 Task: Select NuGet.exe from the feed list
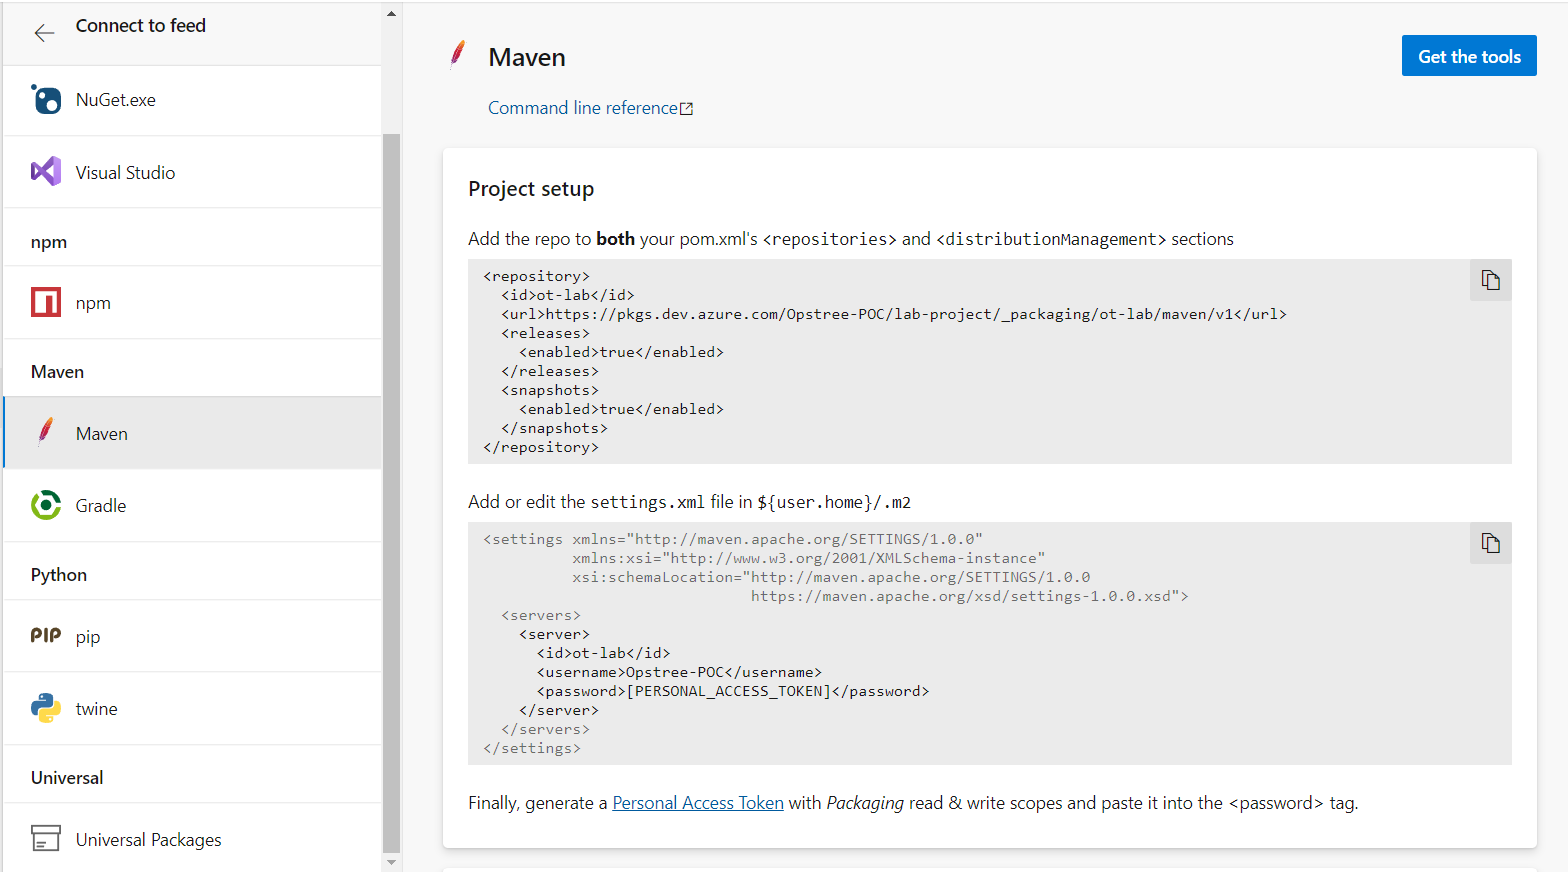(x=193, y=100)
